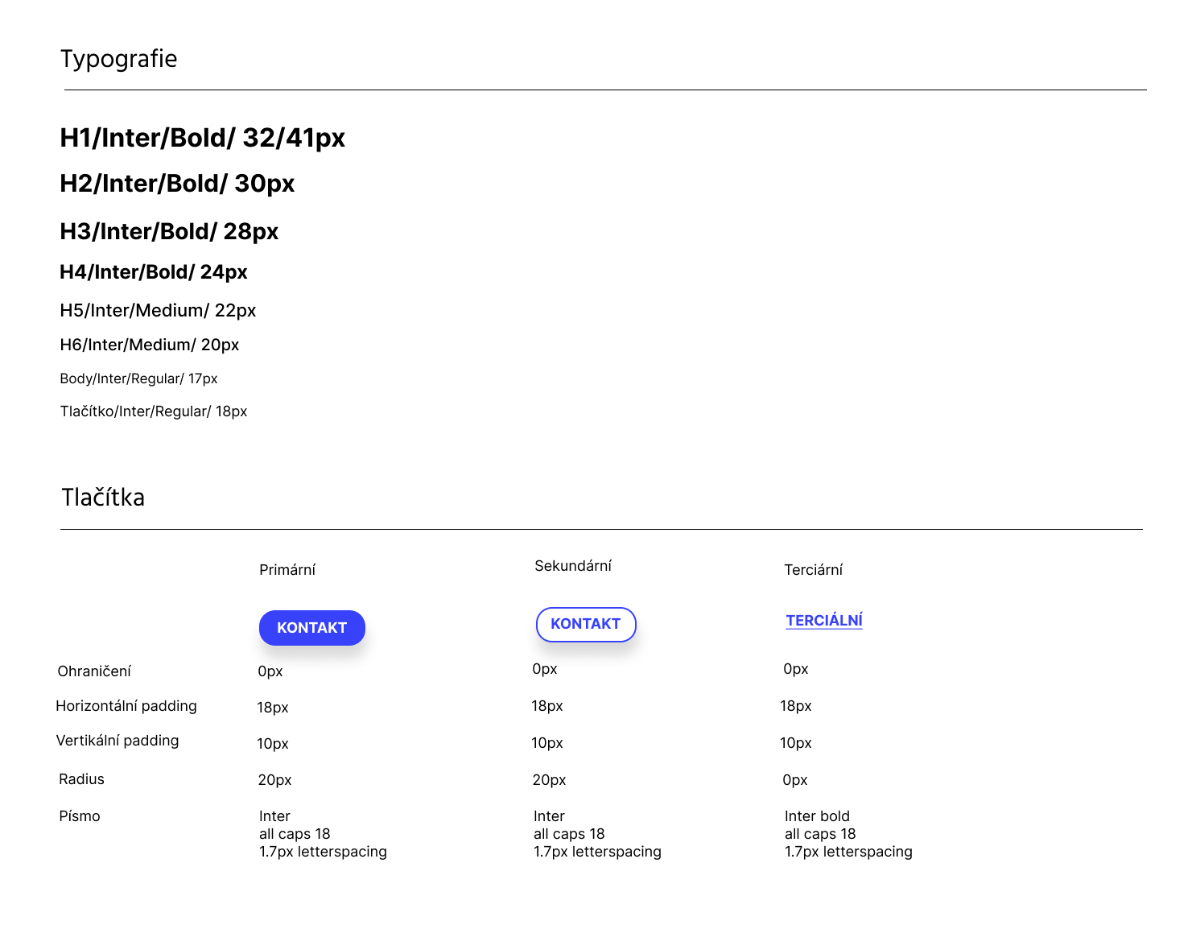Click the Radius row label
This screenshot has height=950, width=1200.
pos(82,779)
